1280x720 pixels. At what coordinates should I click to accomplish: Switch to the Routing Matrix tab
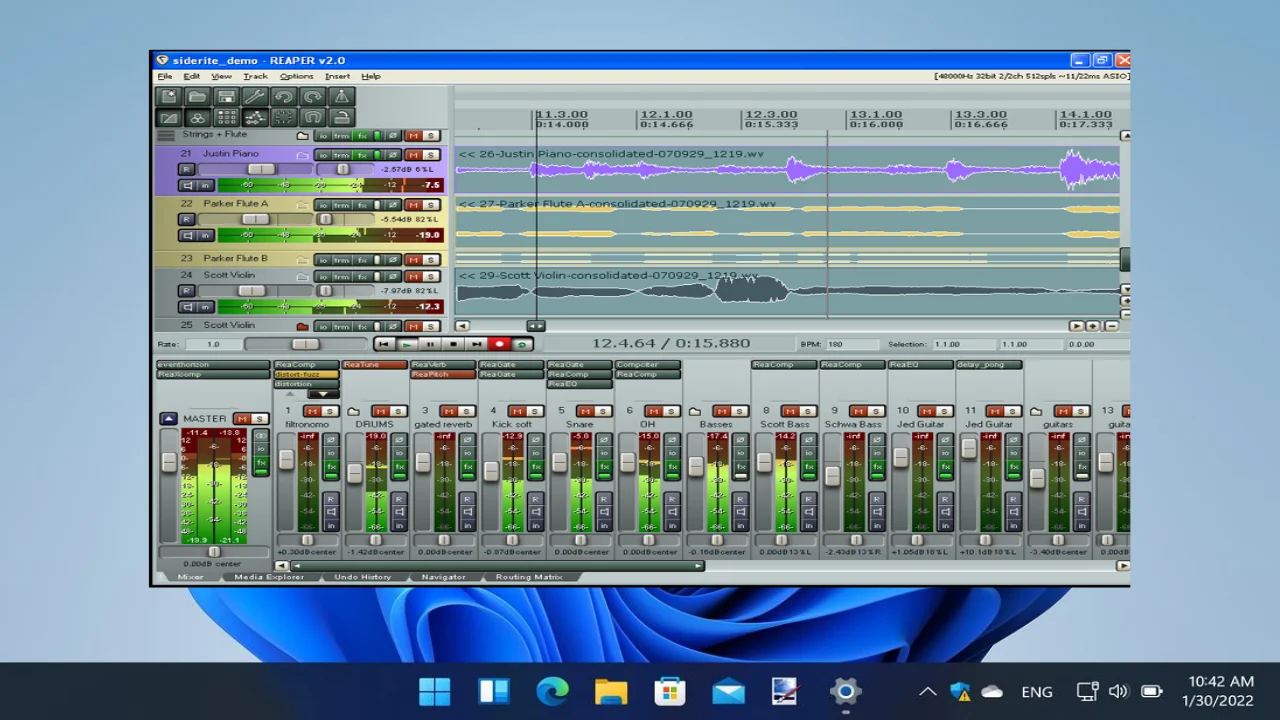click(529, 577)
